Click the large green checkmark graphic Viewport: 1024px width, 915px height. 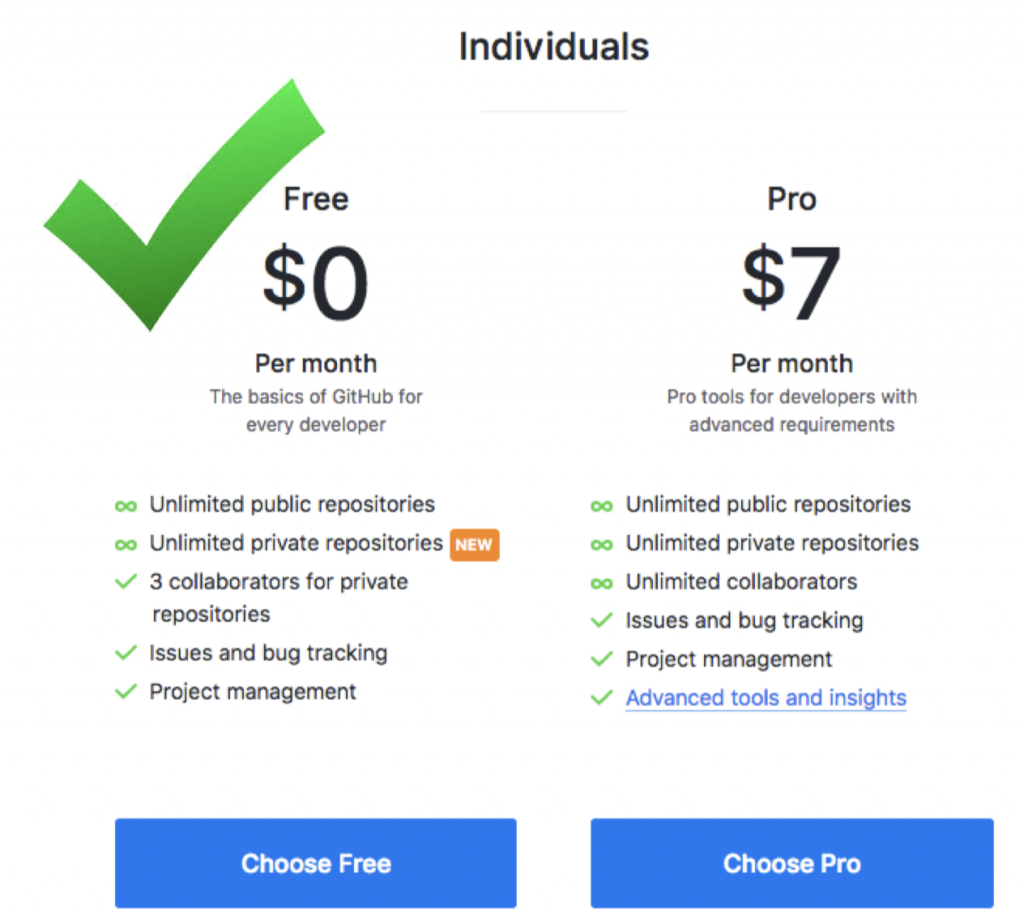184,204
